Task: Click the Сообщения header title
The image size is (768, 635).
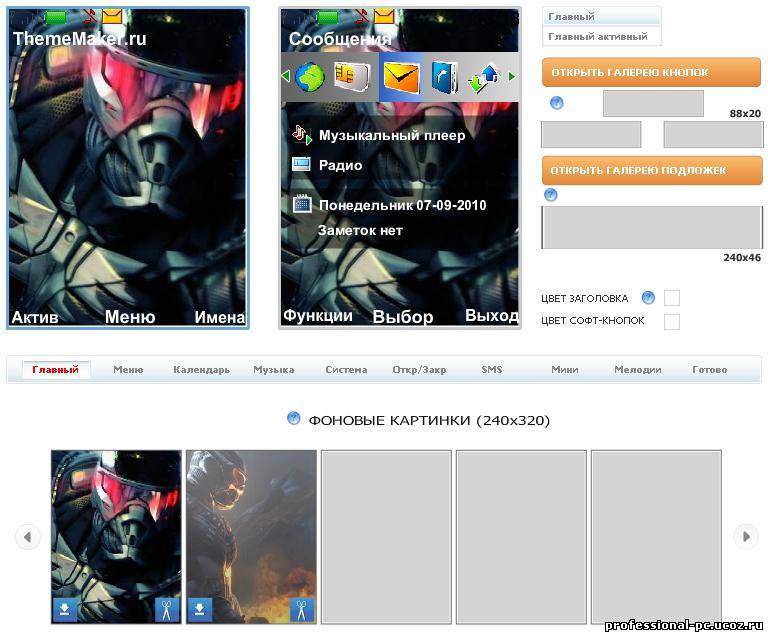Action: [340, 39]
